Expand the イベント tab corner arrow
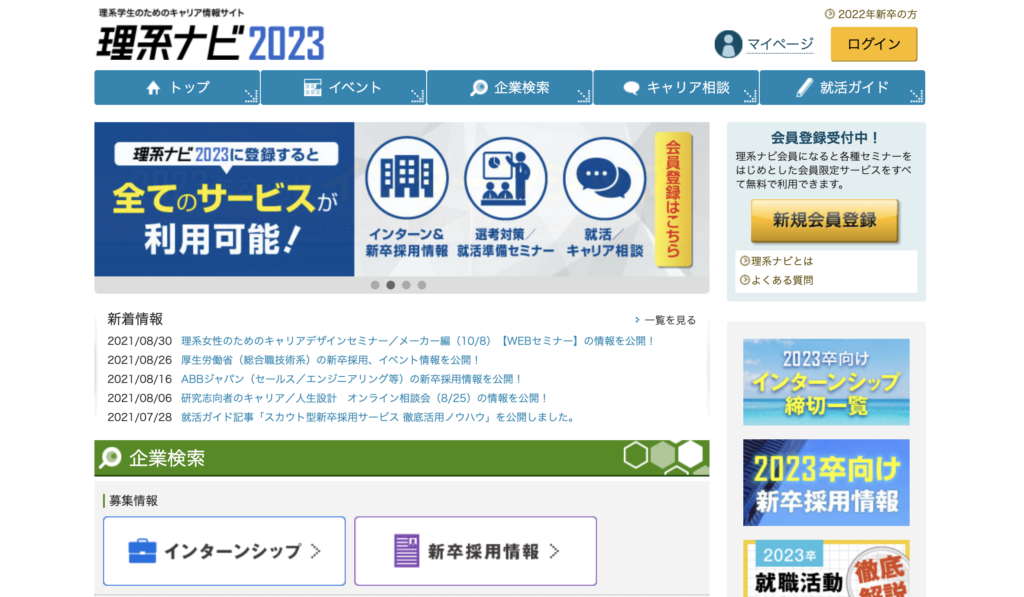The height and width of the screenshot is (597, 1024). tap(418, 97)
